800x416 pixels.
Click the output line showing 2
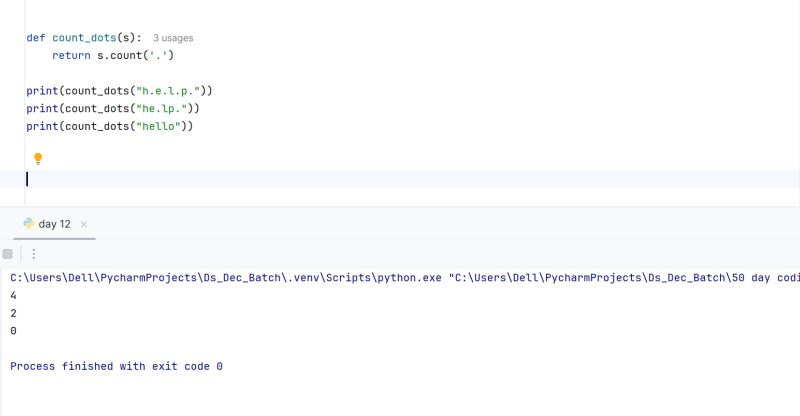tap(13, 313)
